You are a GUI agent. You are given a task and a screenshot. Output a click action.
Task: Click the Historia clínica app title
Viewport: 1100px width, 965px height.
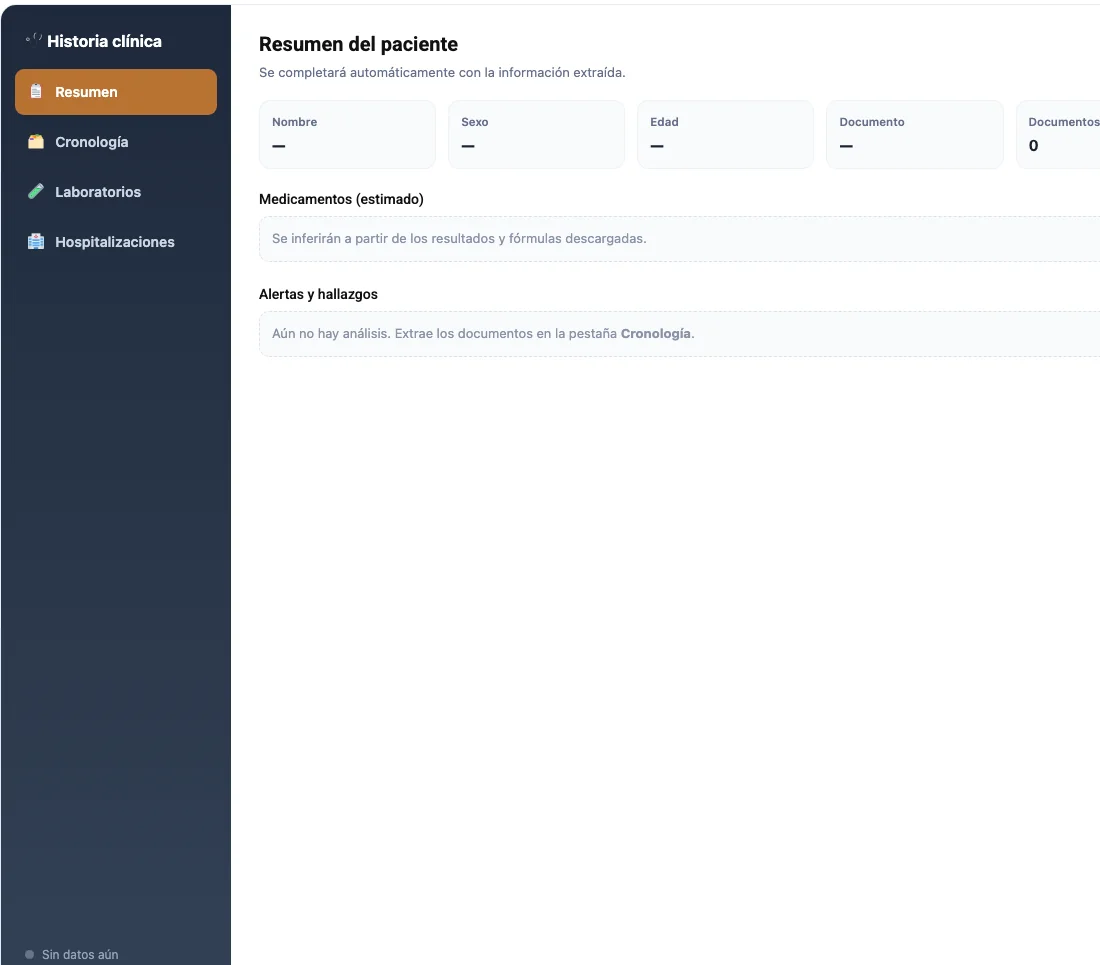coord(105,41)
